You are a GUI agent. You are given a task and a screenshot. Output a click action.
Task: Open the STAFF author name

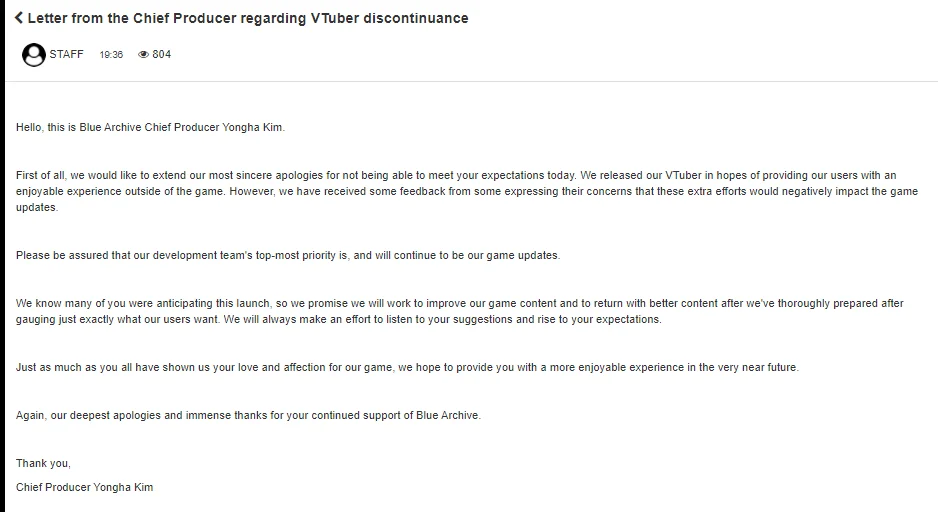(x=66, y=54)
